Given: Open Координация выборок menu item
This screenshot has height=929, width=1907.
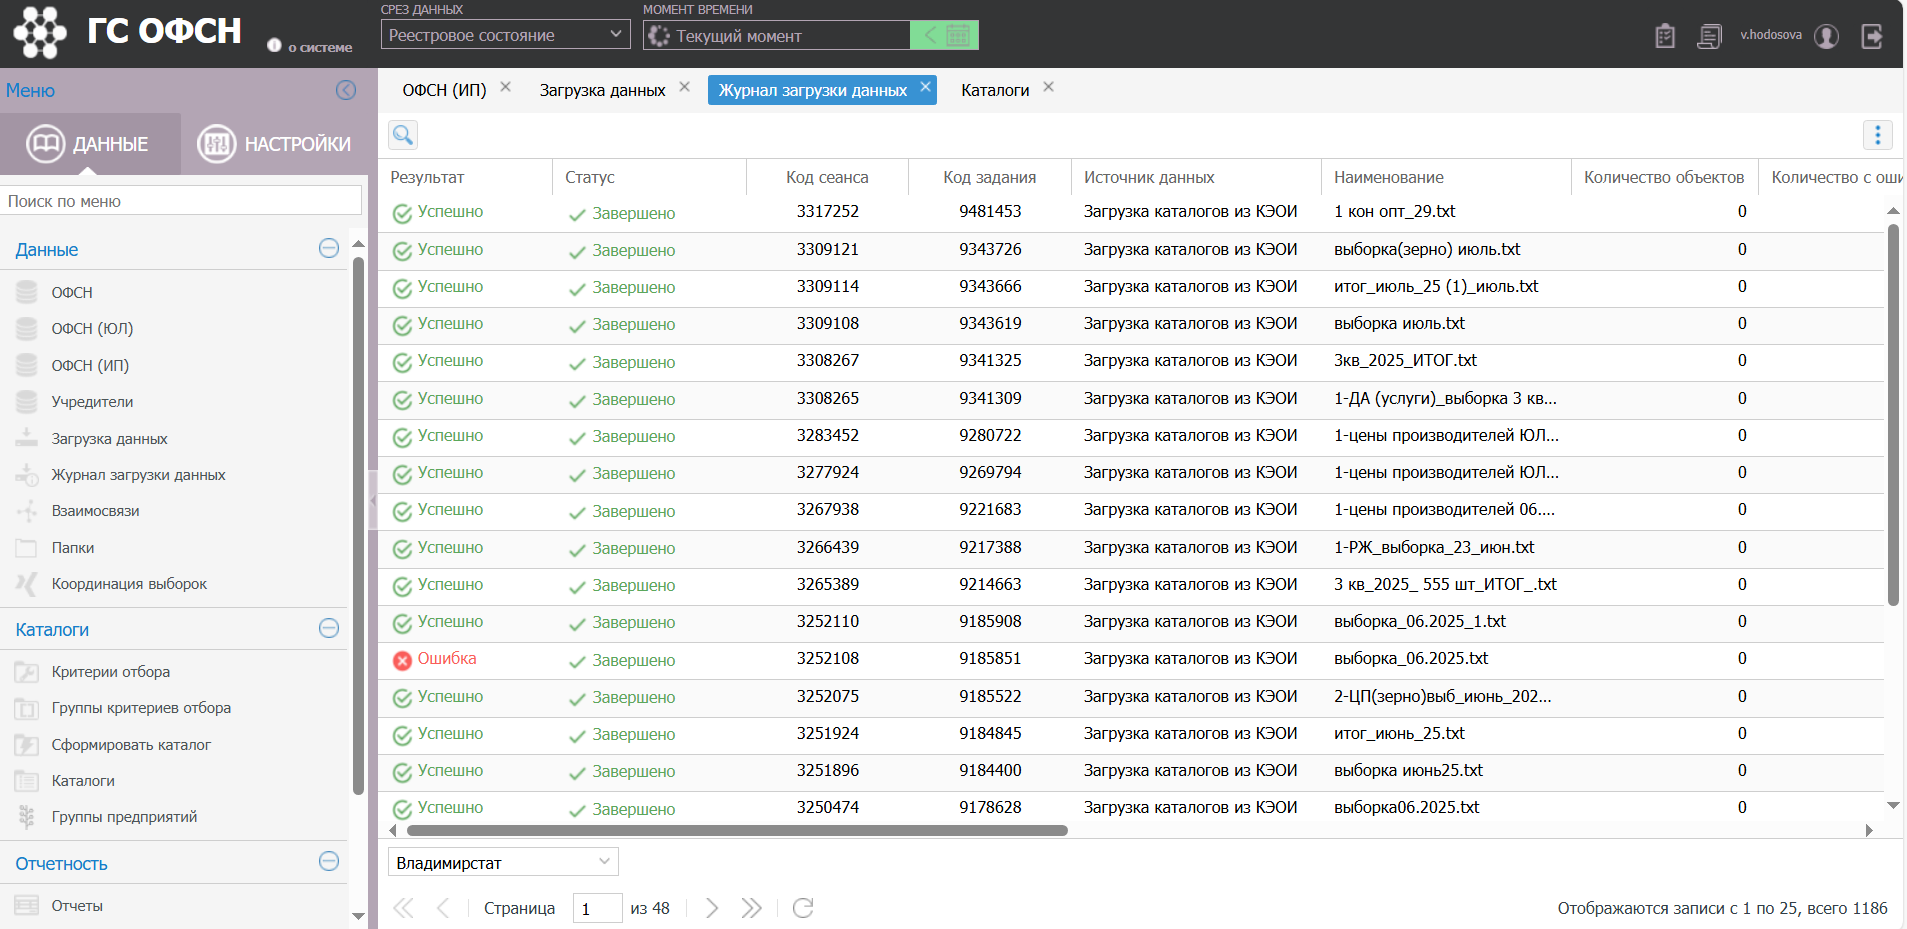Looking at the screenshot, I should pyautogui.click(x=129, y=583).
